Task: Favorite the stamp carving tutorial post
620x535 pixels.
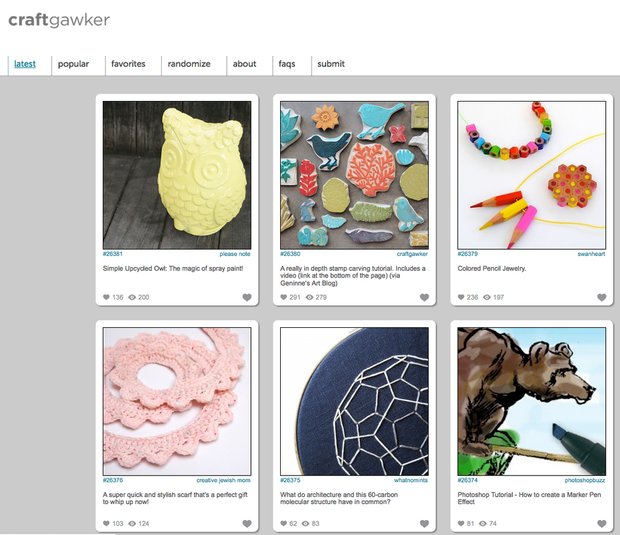Action: (x=424, y=297)
